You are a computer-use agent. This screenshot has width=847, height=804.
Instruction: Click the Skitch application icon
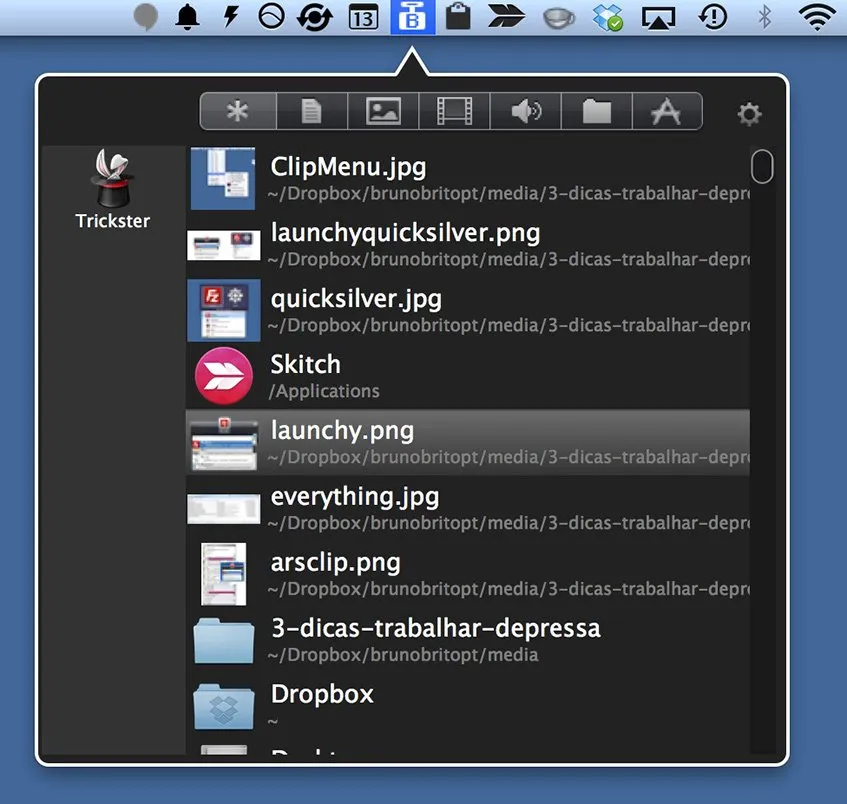pyautogui.click(x=224, y=376)
